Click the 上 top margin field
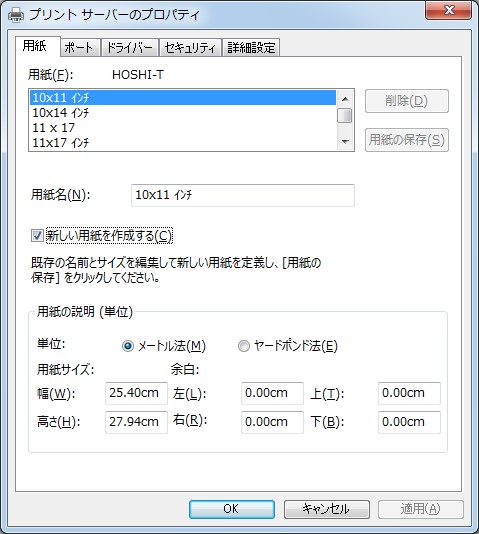This screenshot has width=479, height=534. pos(409,393)
